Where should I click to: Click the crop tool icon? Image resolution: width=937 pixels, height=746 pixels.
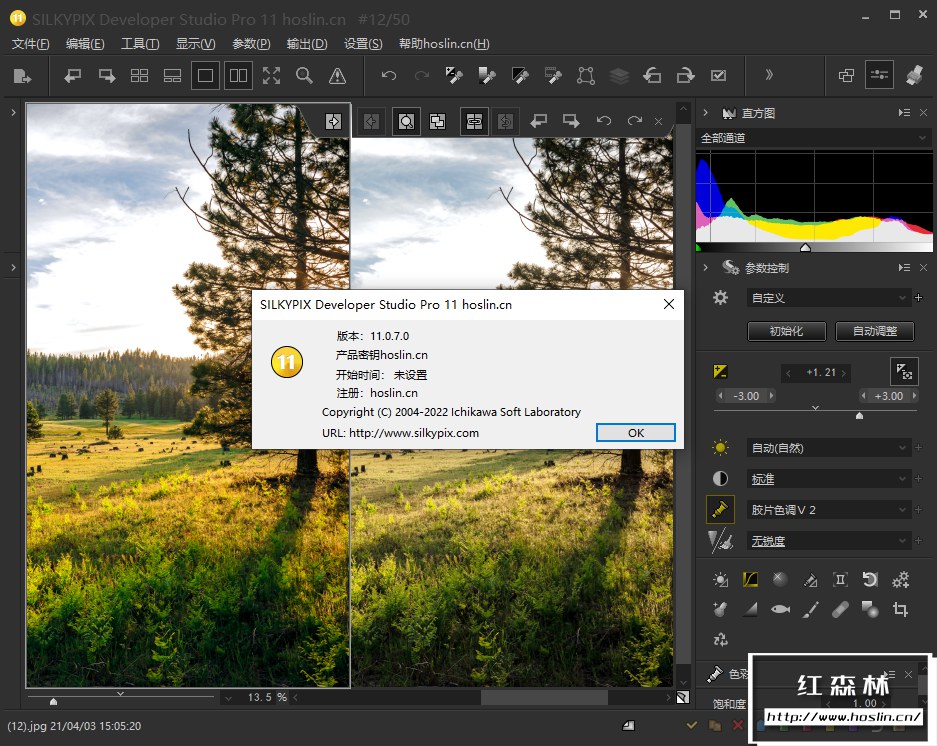[900, 609]
